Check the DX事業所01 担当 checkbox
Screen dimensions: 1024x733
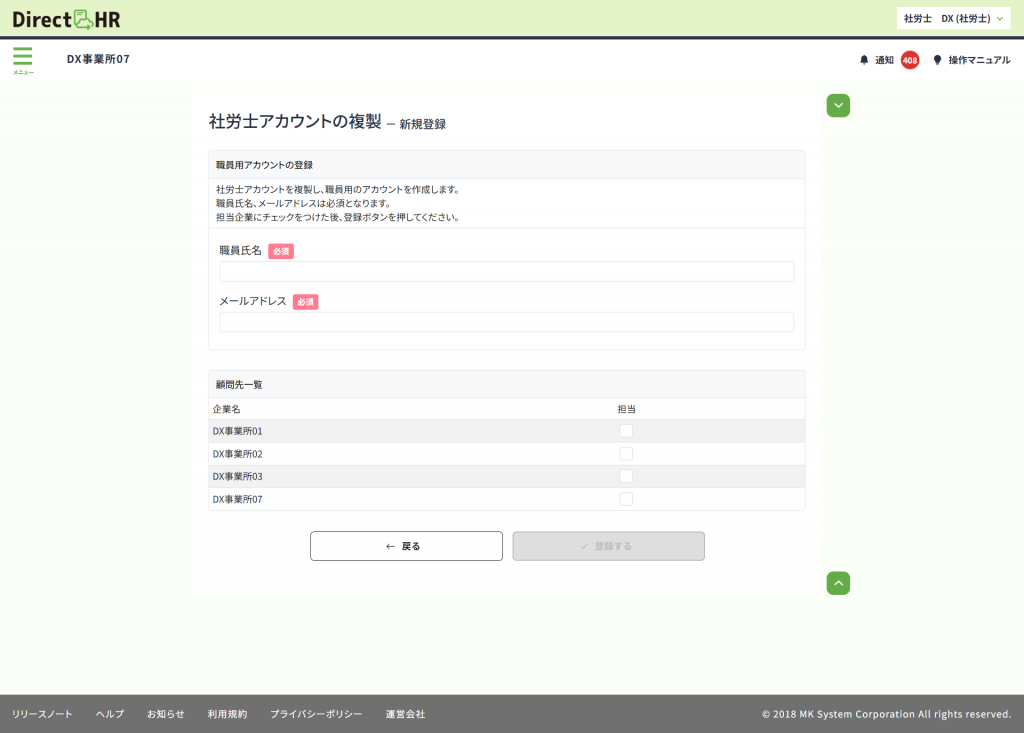pos(626,431)
